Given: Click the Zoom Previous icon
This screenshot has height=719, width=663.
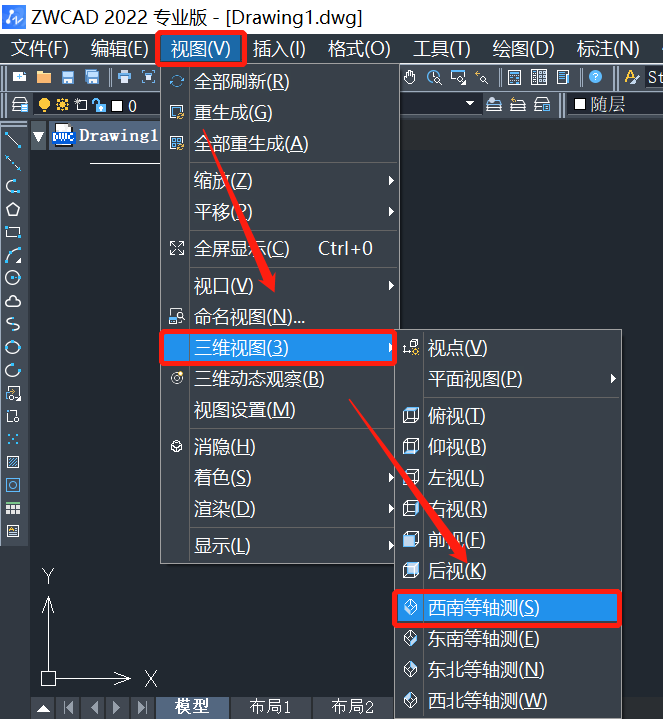Looking at the screenshot, I should [x=481, y=77].
